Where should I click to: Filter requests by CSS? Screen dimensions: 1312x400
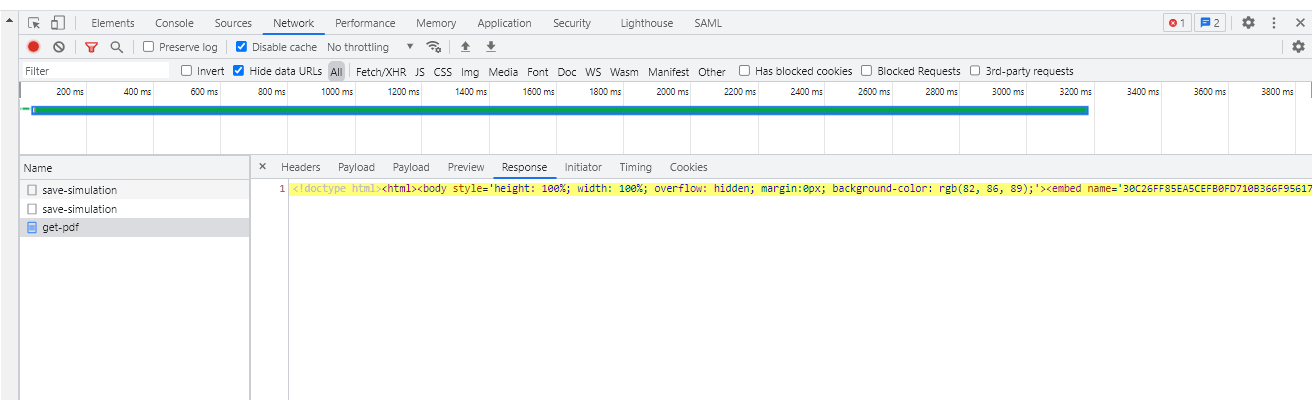pos(443,71)
